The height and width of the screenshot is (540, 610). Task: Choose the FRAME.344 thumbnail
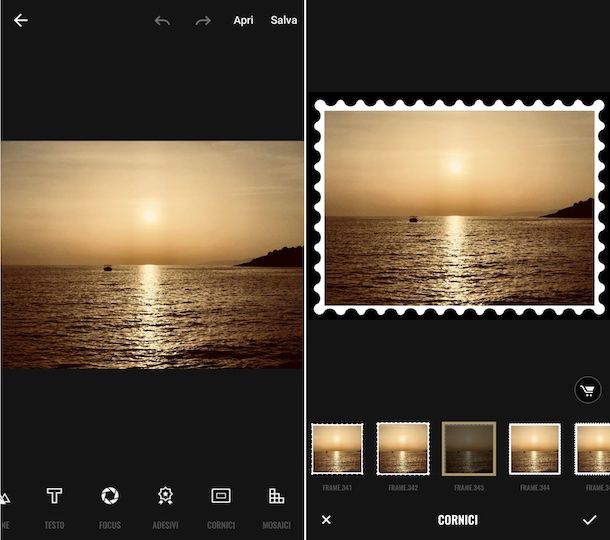[x=535, y=449]
